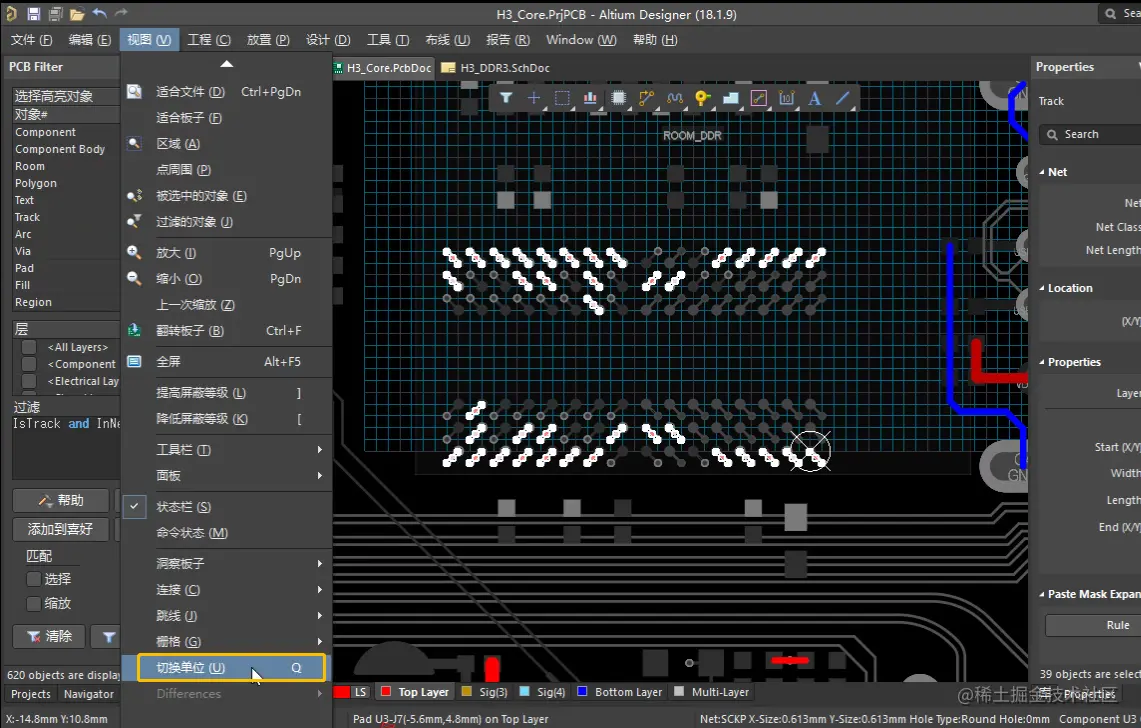The image size is (1141, 728).
Task: Select the Place String 'A' icon
Action: (815, 98)
